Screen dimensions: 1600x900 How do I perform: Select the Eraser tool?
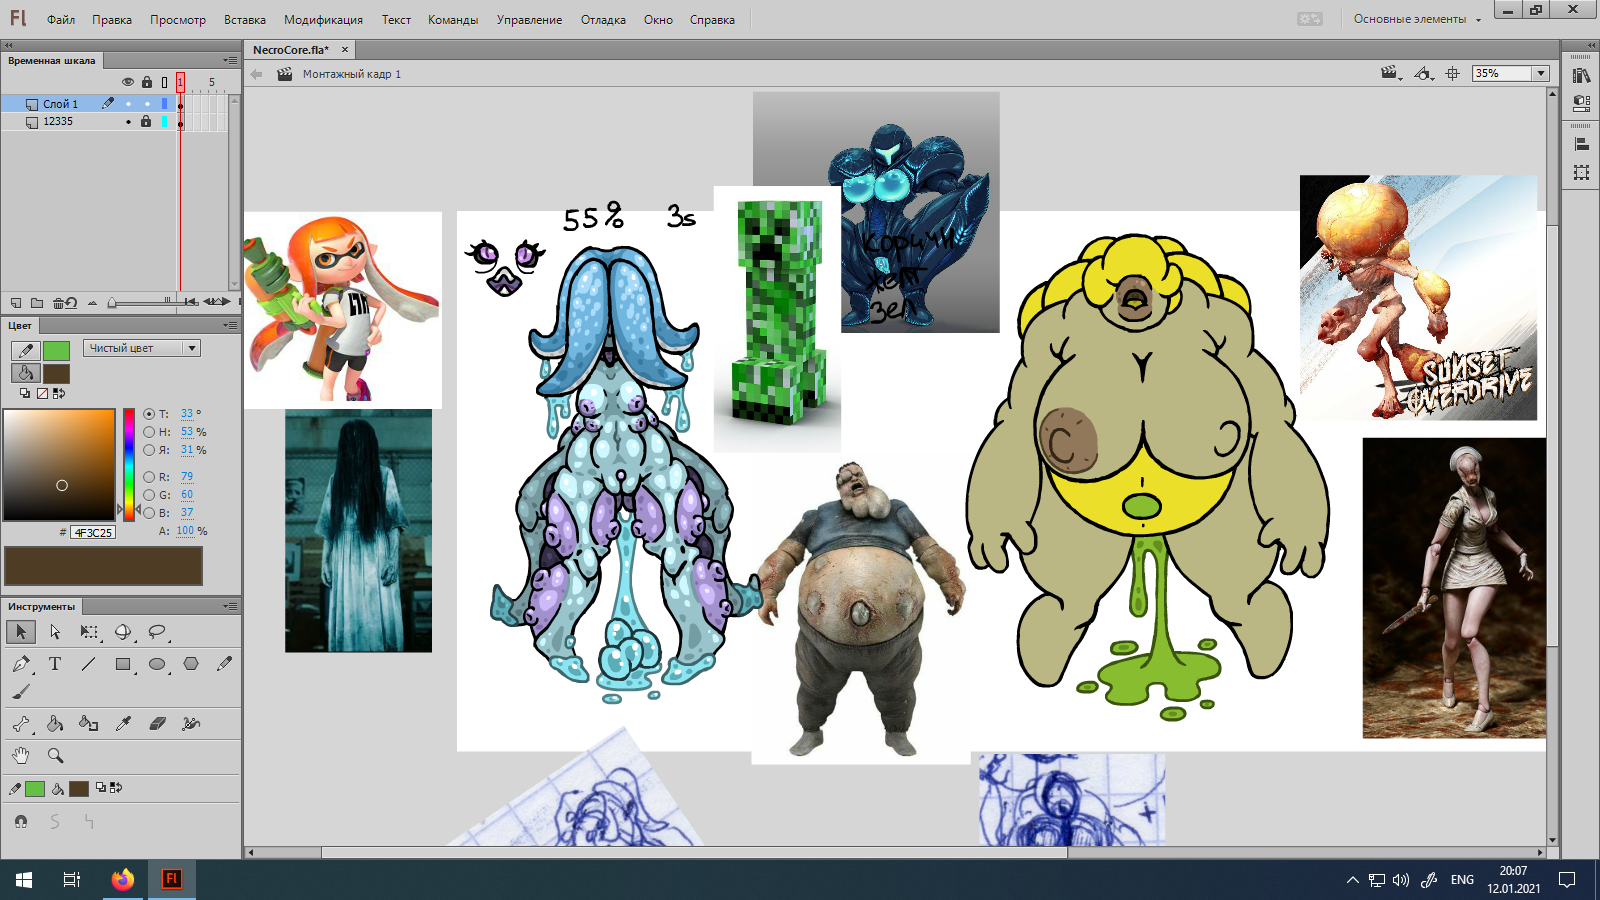157,724
